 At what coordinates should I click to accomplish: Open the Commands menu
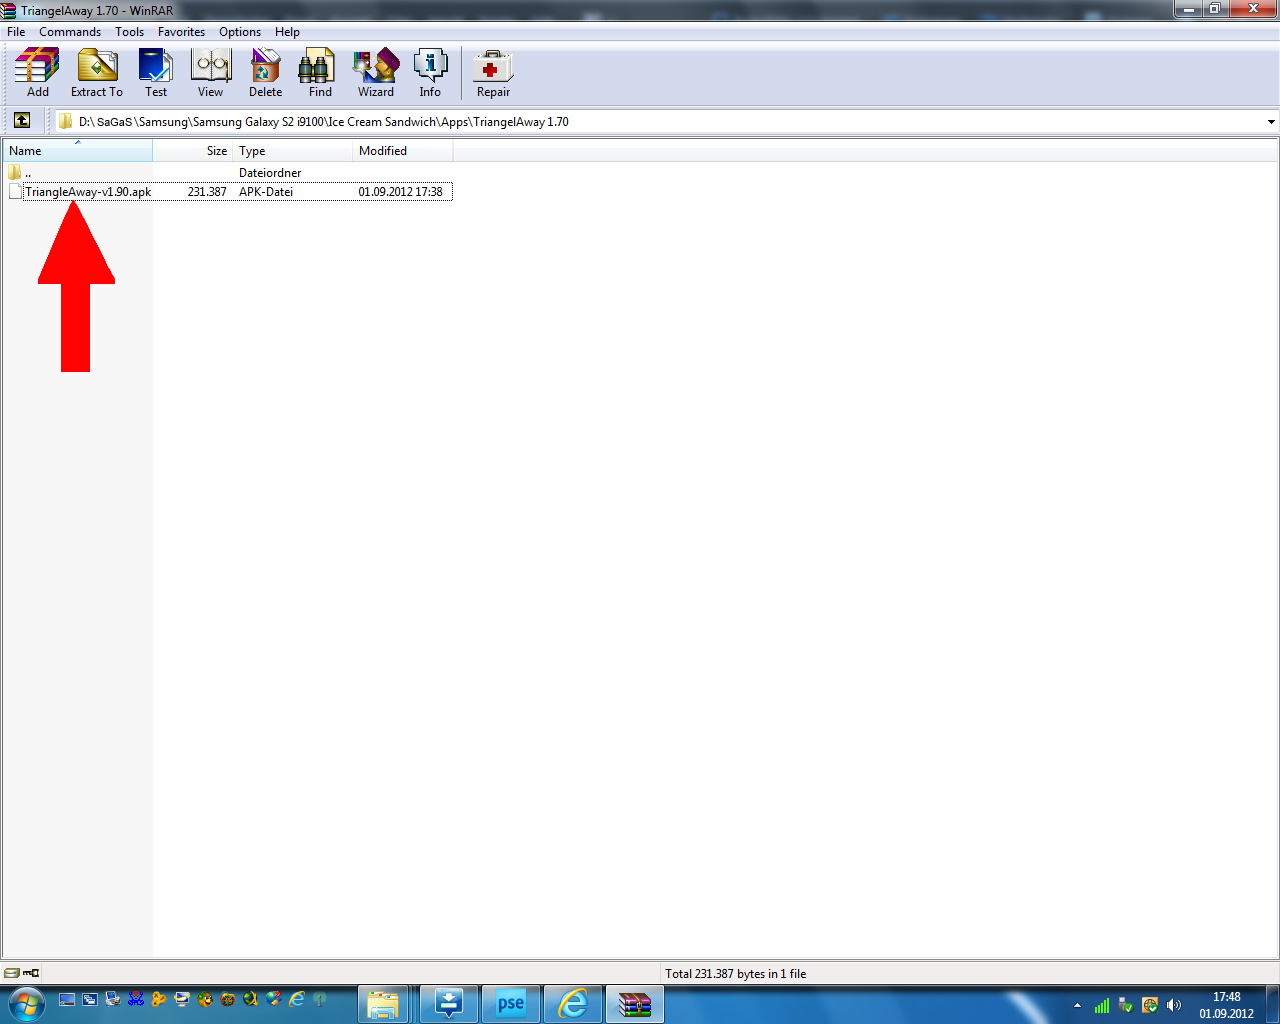[70, 32]
